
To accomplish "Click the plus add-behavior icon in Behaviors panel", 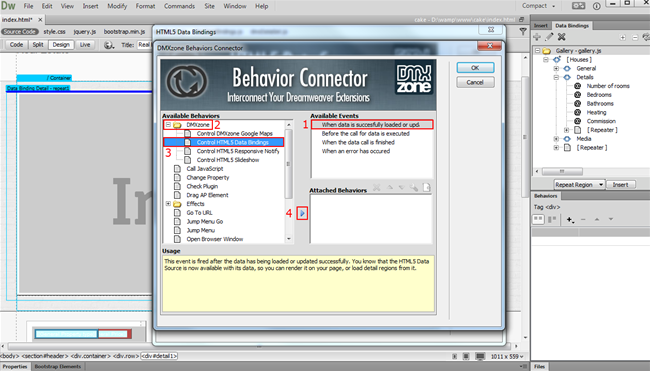I will [x=570, y=219].
